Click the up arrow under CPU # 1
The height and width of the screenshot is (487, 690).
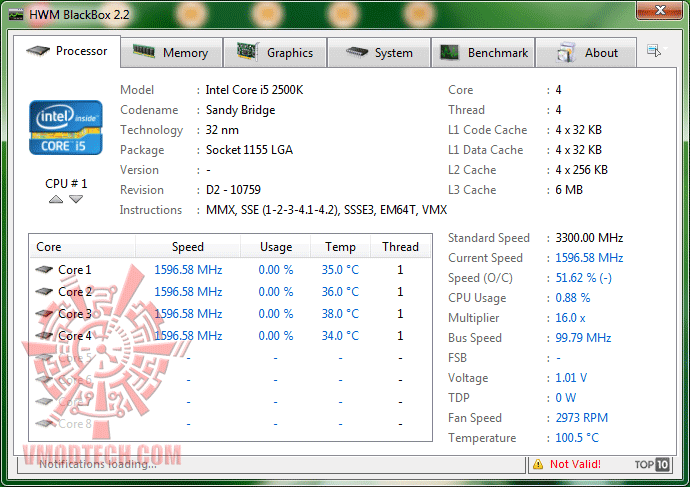56,199
